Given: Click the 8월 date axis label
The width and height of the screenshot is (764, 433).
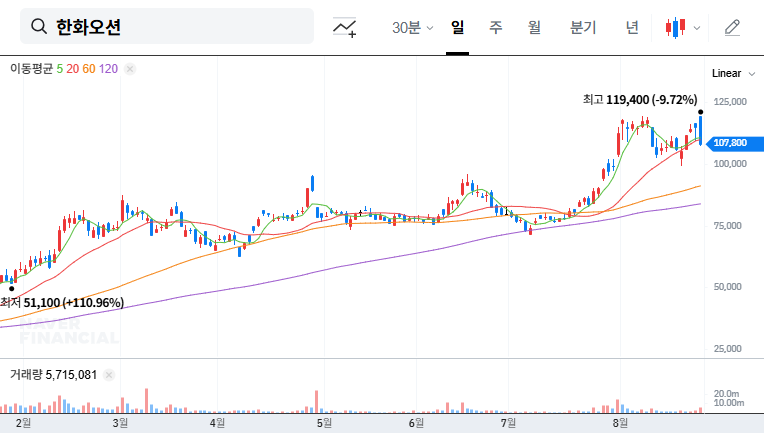Looking at the screenshot, I should [x=620, y=423].
